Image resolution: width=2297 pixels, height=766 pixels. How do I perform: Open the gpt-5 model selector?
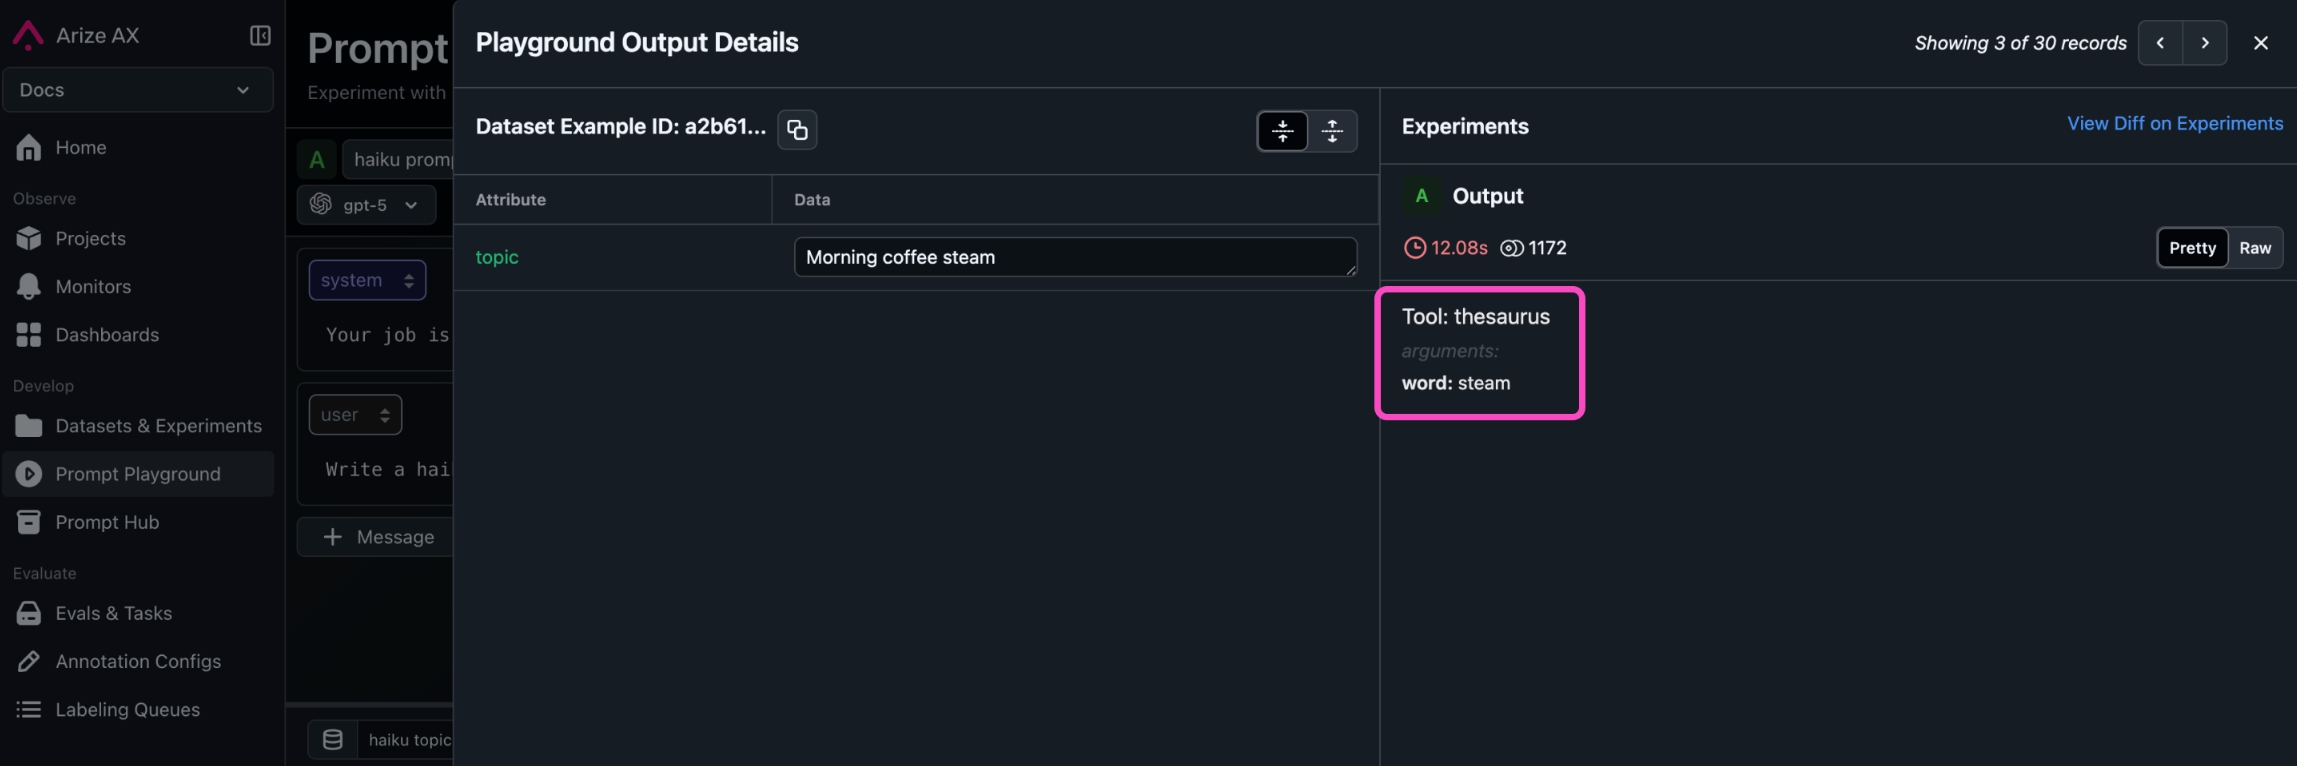click(x=366, y=205)
